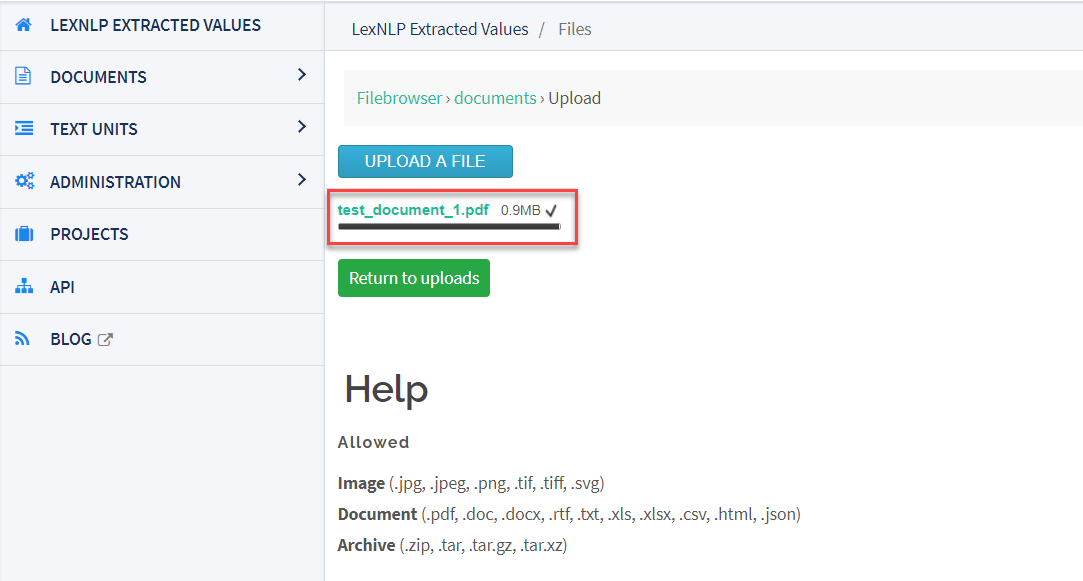Click the Document file types line
The width and height of the screenshot is (1083, 581).
pos(569,514)
